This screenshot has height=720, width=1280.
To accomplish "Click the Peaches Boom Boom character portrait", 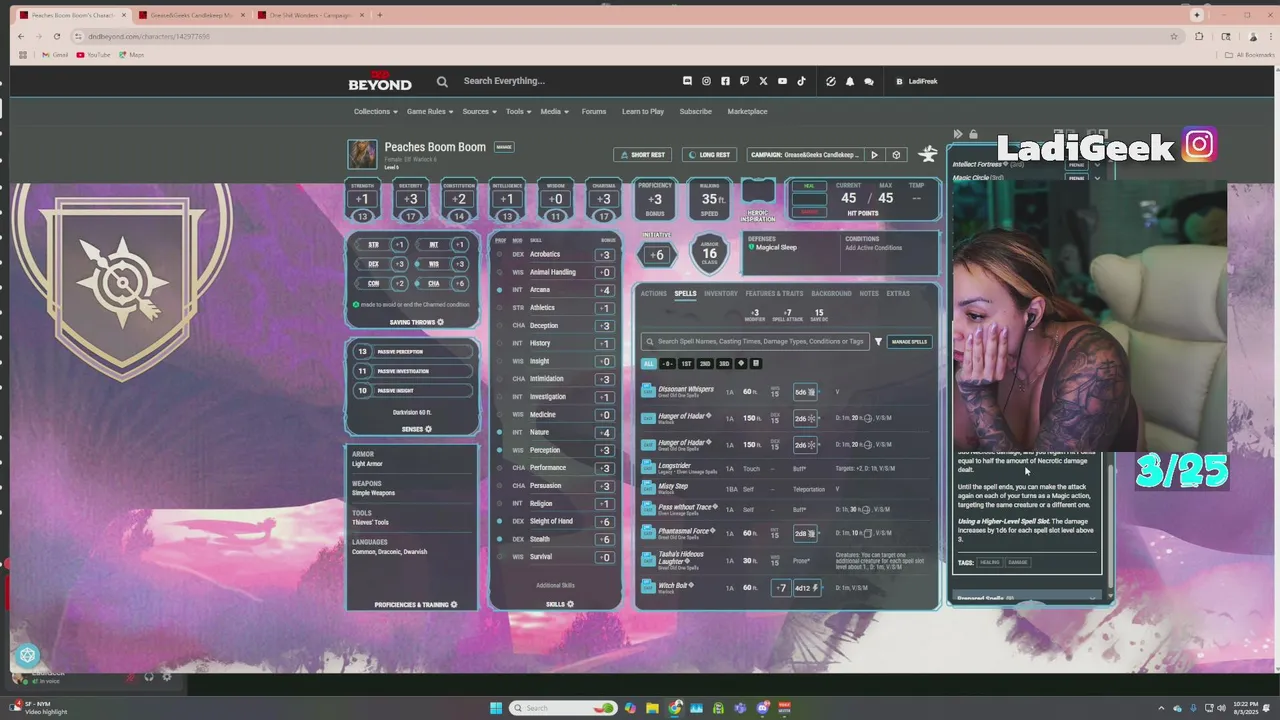I will 362,154.
